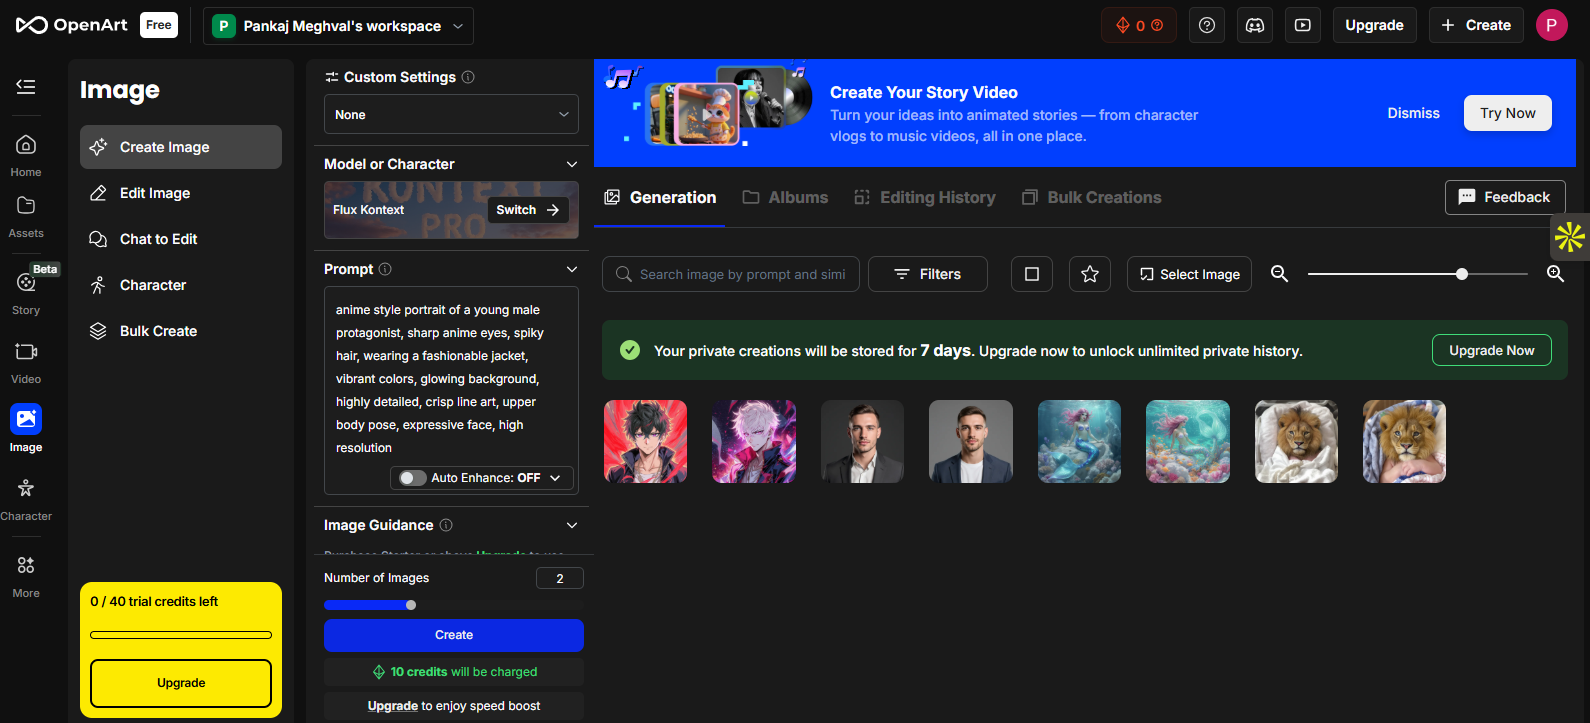Collapse the Model or Character section
Viewport: 1590px width, 723px height.
point(572,164)
